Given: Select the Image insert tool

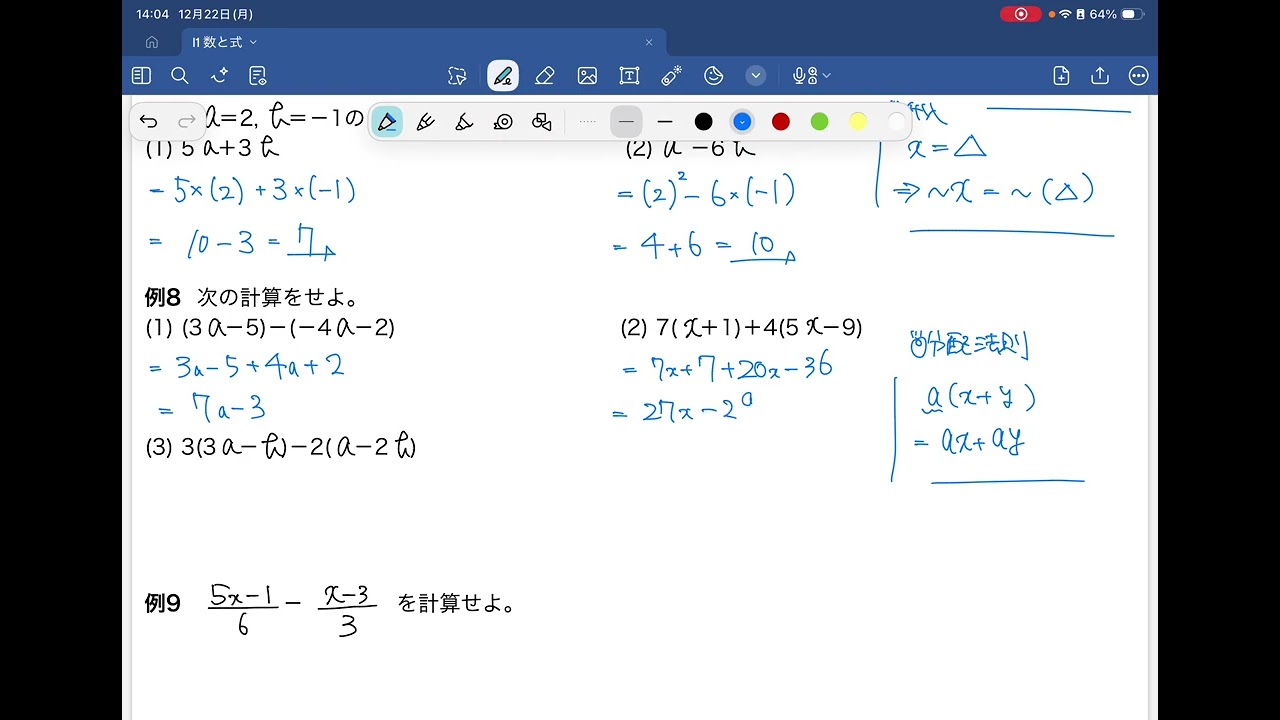Looking at the screenshot, I should 587,76.
